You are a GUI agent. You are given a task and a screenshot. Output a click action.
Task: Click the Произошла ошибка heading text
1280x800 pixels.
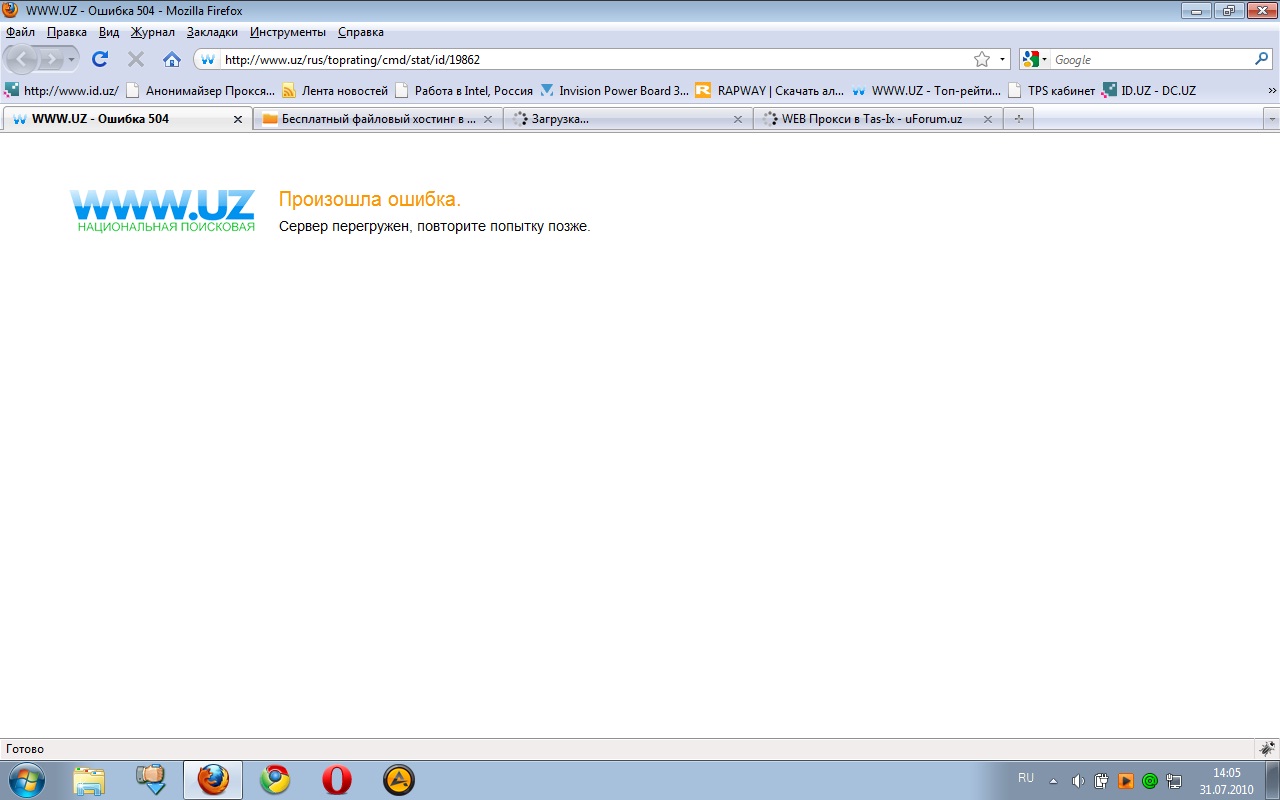coord(370,199)
